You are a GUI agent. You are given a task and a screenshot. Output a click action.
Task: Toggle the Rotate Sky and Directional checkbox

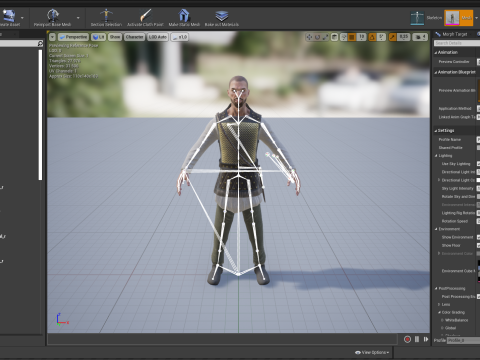pos(479,197)
